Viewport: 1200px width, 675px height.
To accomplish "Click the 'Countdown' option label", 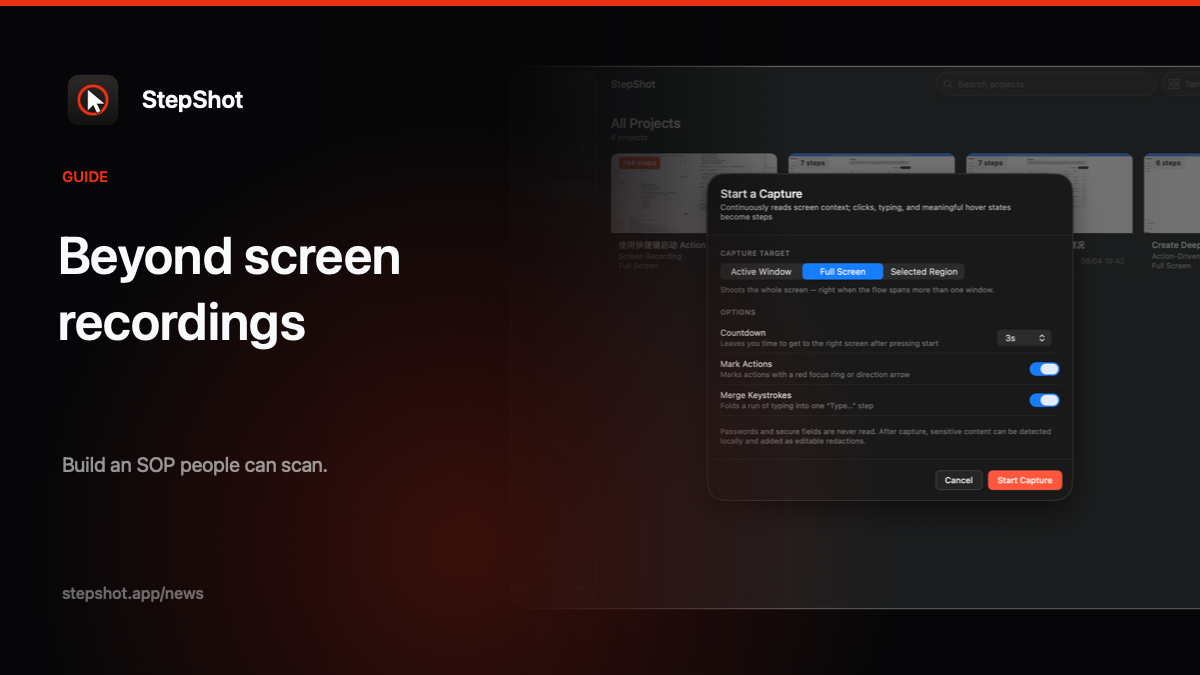I will (x=743, y=333).
